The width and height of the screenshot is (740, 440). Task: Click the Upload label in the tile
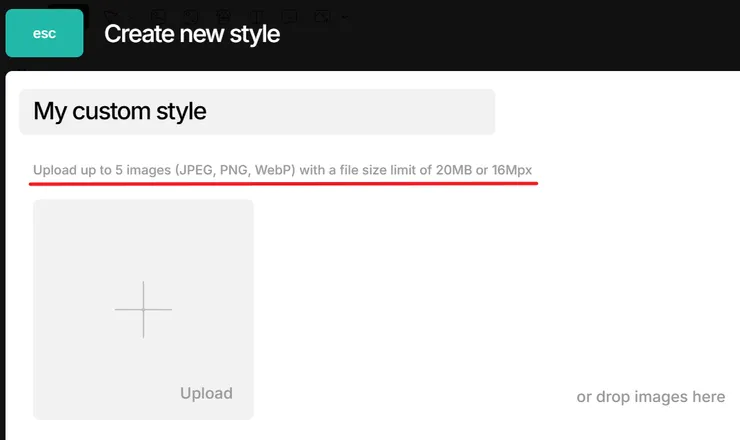click(x=206, y=393)
